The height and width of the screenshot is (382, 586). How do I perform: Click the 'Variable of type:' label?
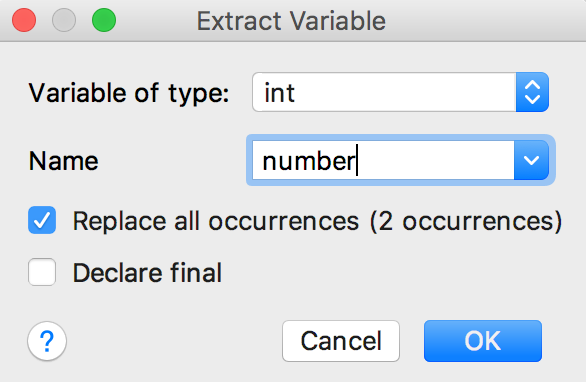point(129,93)
